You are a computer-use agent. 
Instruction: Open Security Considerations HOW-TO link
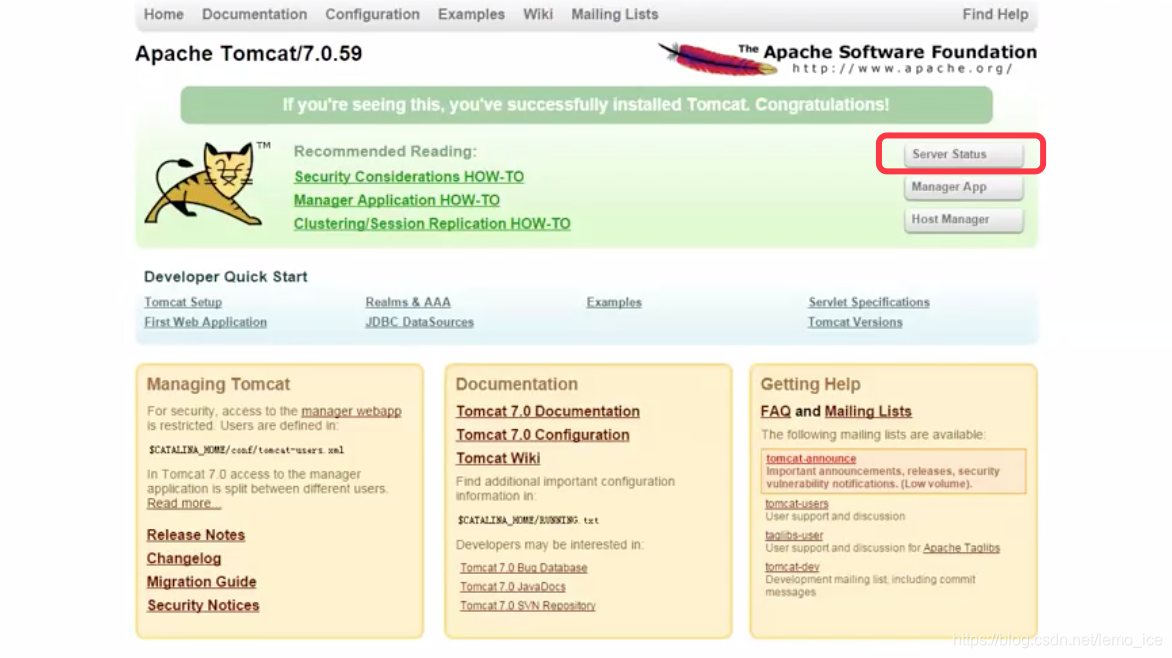click(409, 176)
